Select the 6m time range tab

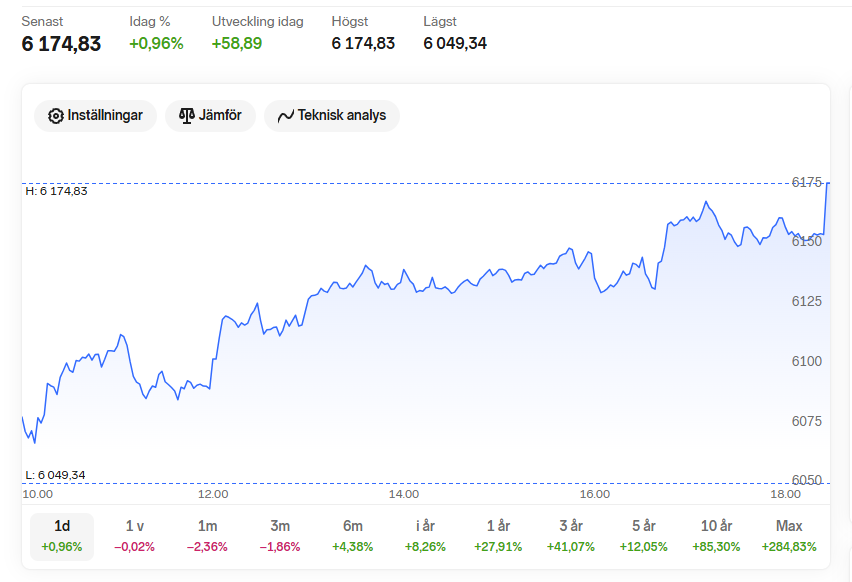(353, 536)
